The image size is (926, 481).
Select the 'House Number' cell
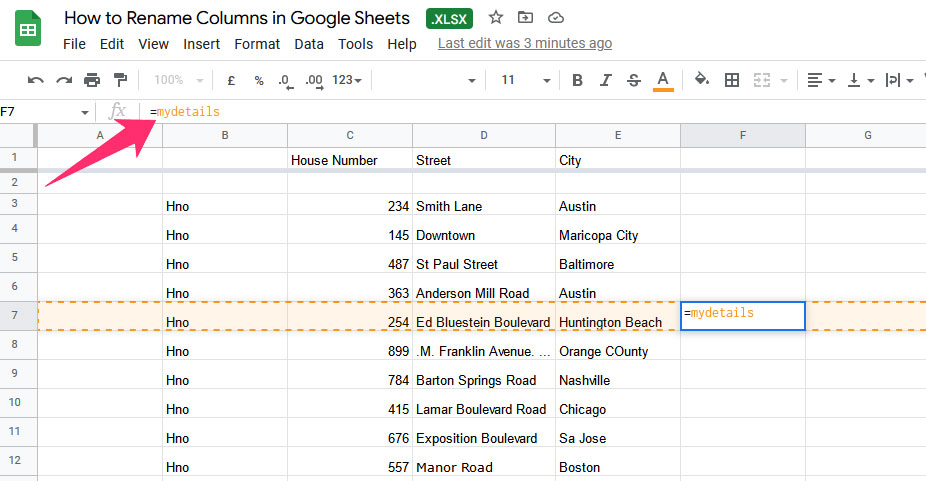tap(350, 158)
